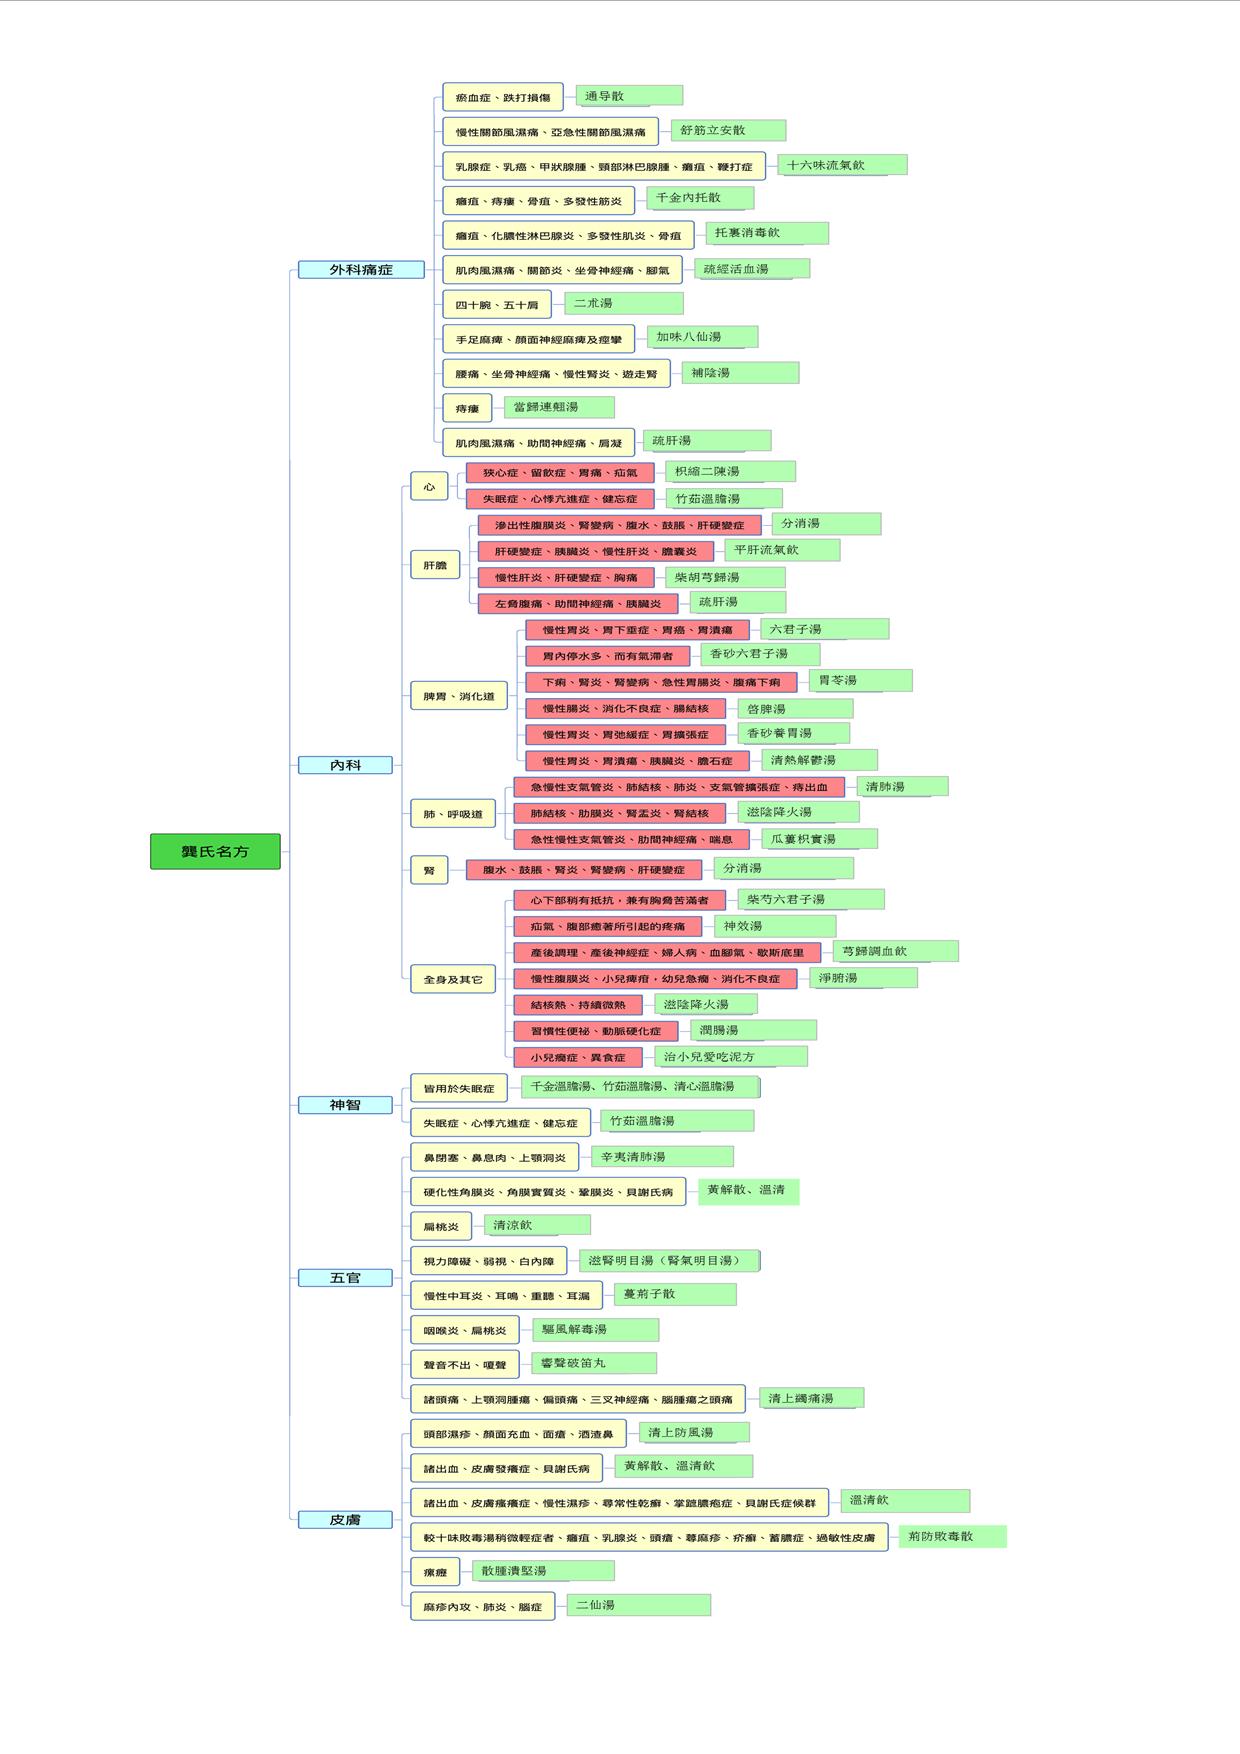This screenshot has height=1754, width=1240.
Task: Click the 心 sub-branch node
Action: coord(429,487)
